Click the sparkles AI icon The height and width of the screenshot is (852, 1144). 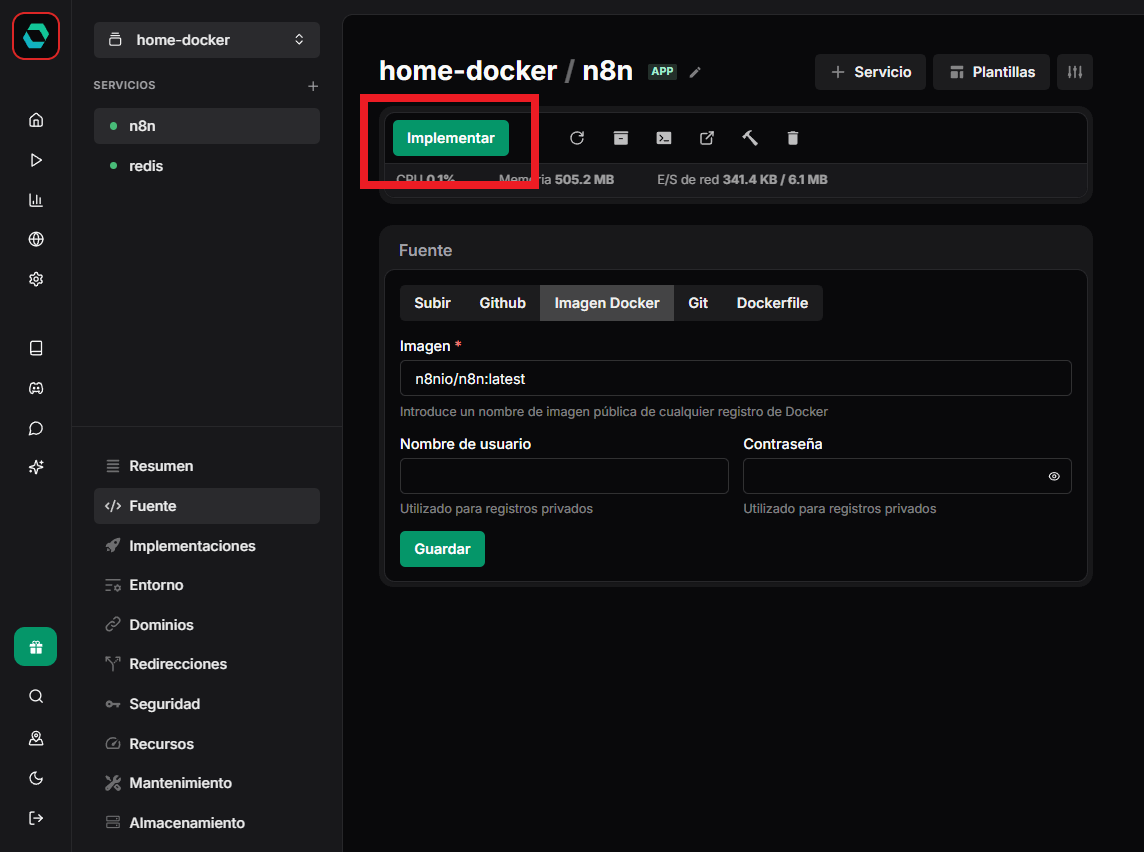(x=36, y=467)
